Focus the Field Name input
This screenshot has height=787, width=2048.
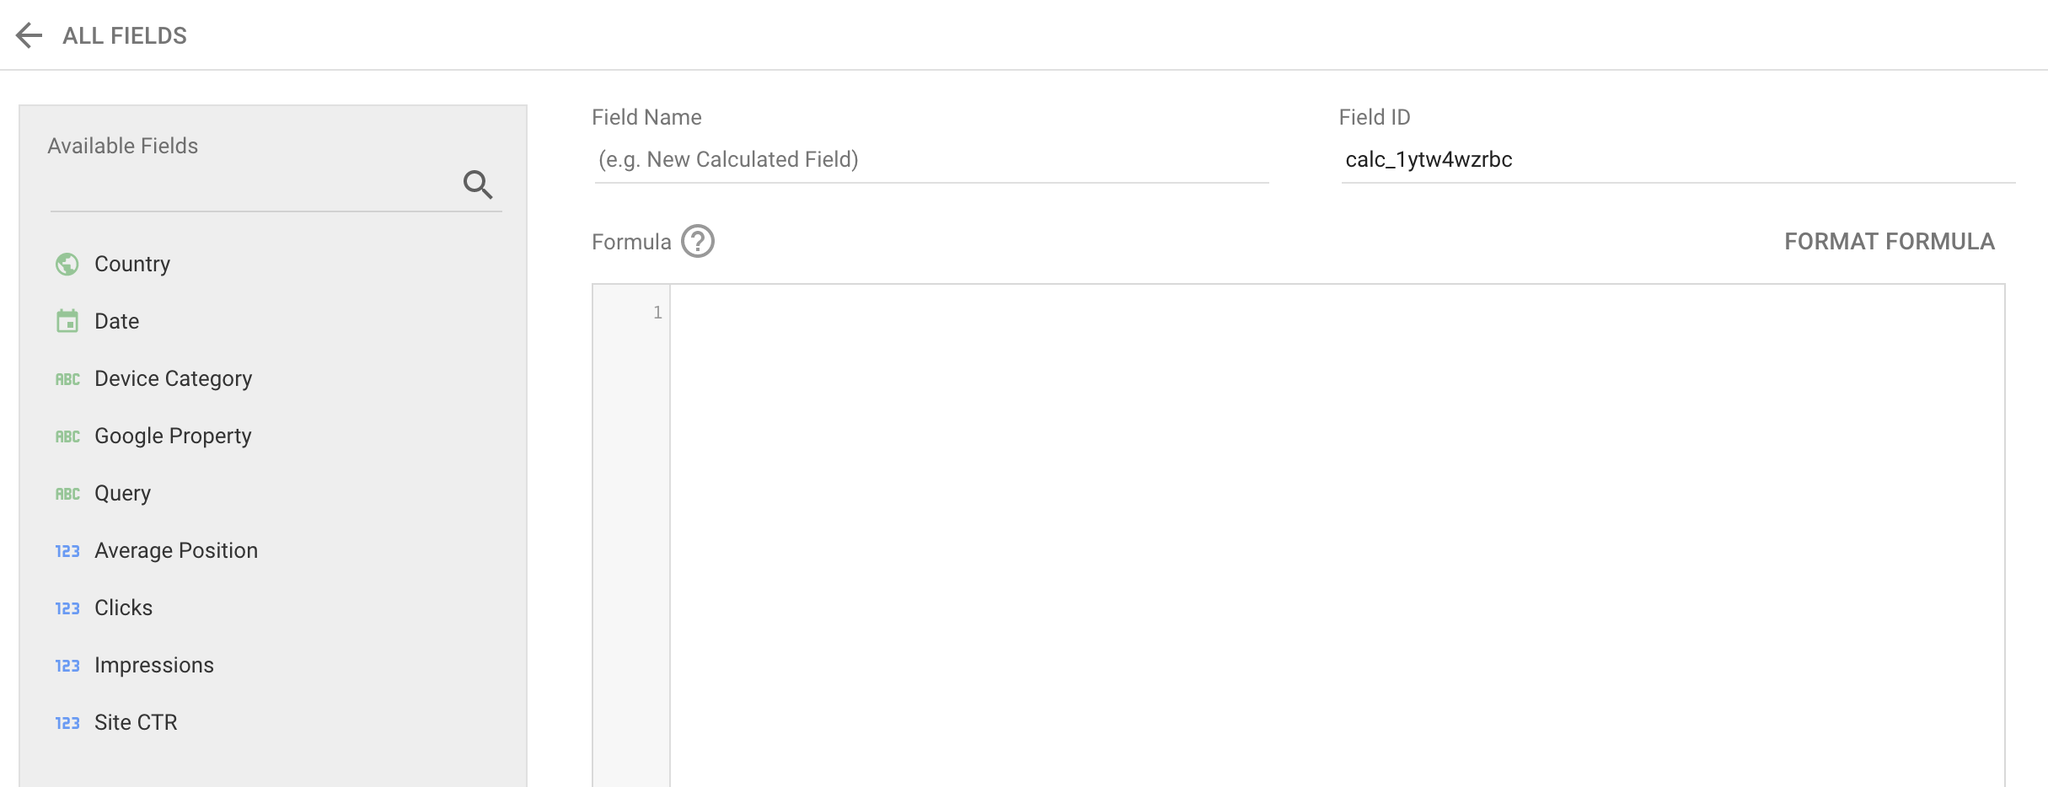930,160
